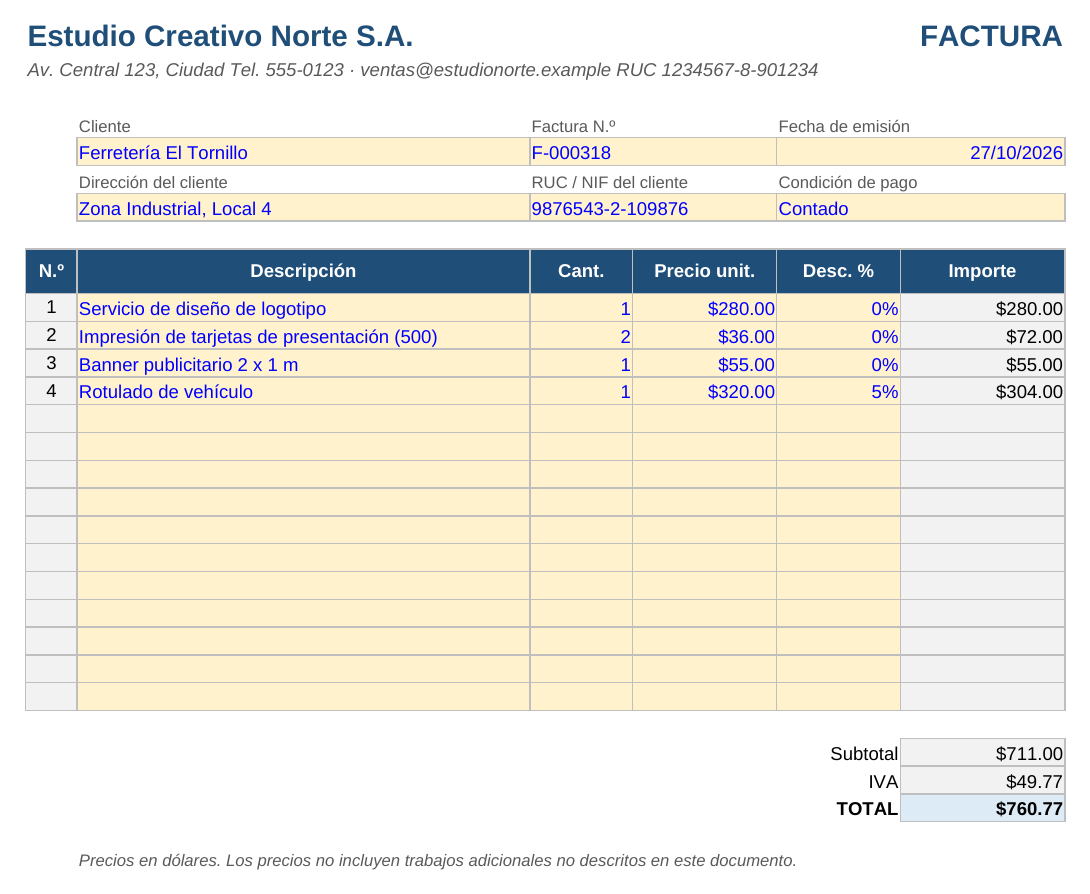Click the N.º column header
The height and width of the screenshot is (894, 1090).
point(51,271)
